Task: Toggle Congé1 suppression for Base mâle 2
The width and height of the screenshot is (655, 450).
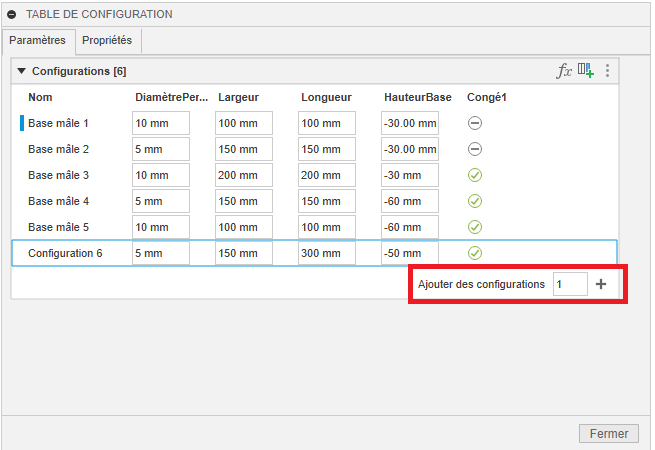Action: (x=475, y=149)
